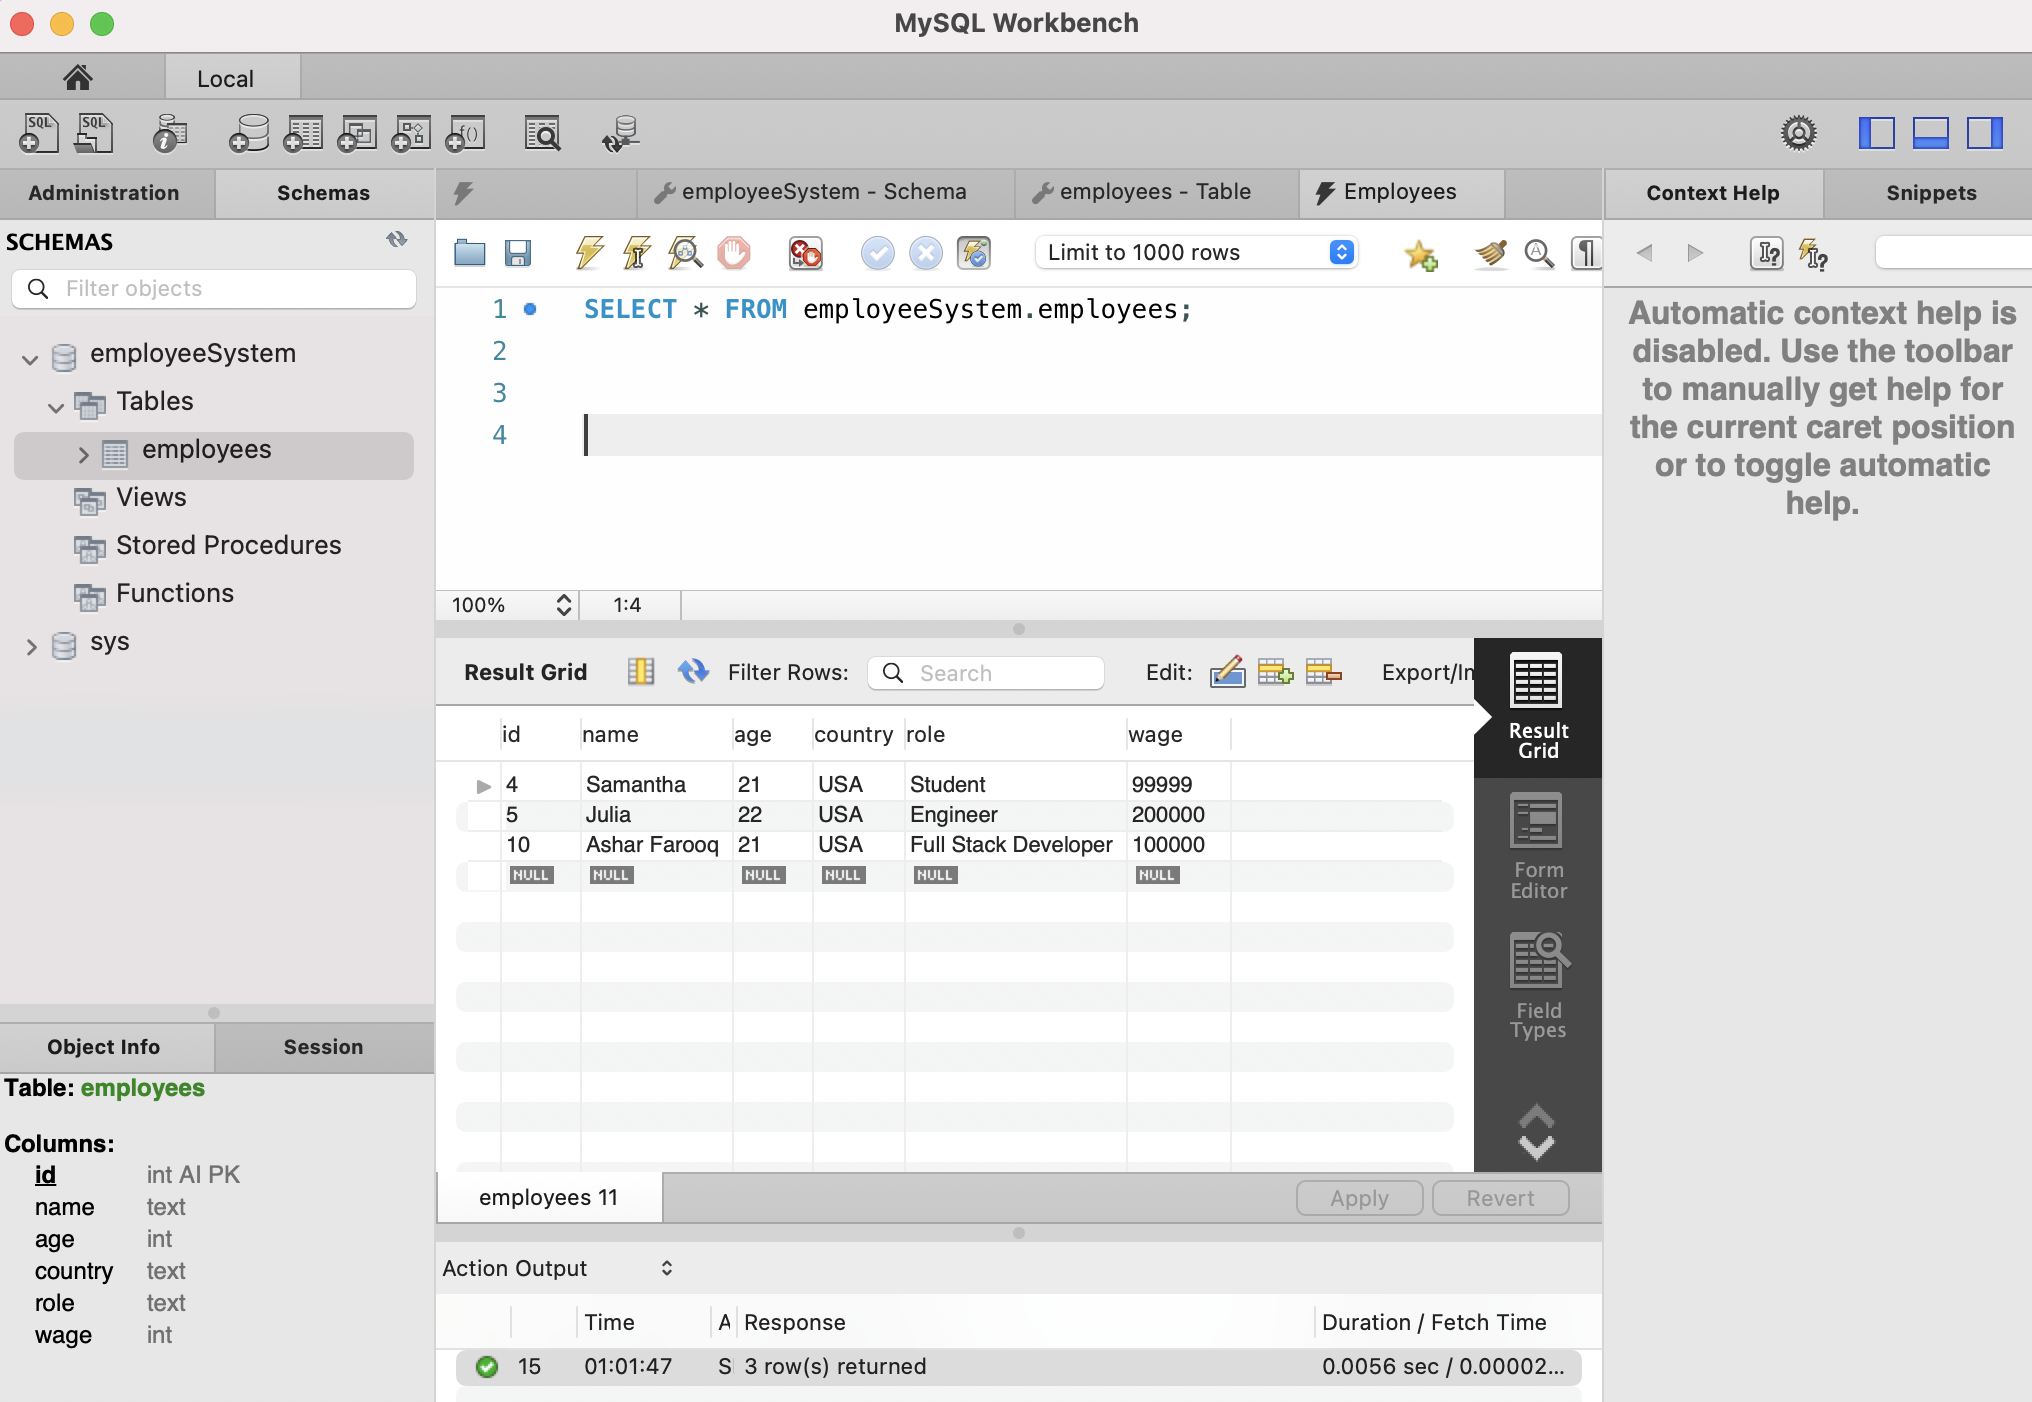
Task: Open the Action Output type selector
Action: [667, 1268]
